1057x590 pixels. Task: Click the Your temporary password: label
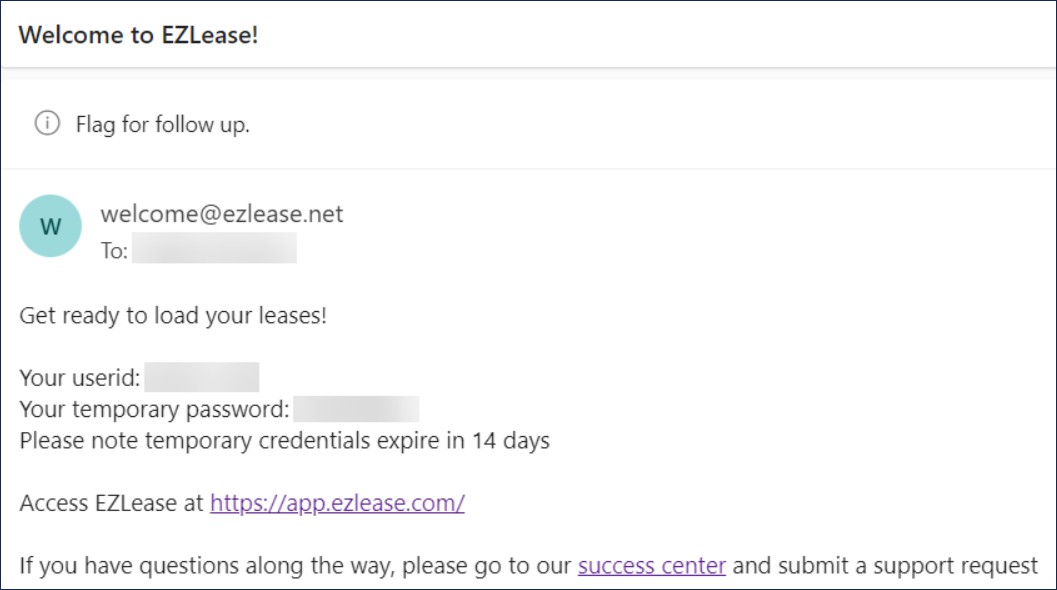tap(154, 409)
